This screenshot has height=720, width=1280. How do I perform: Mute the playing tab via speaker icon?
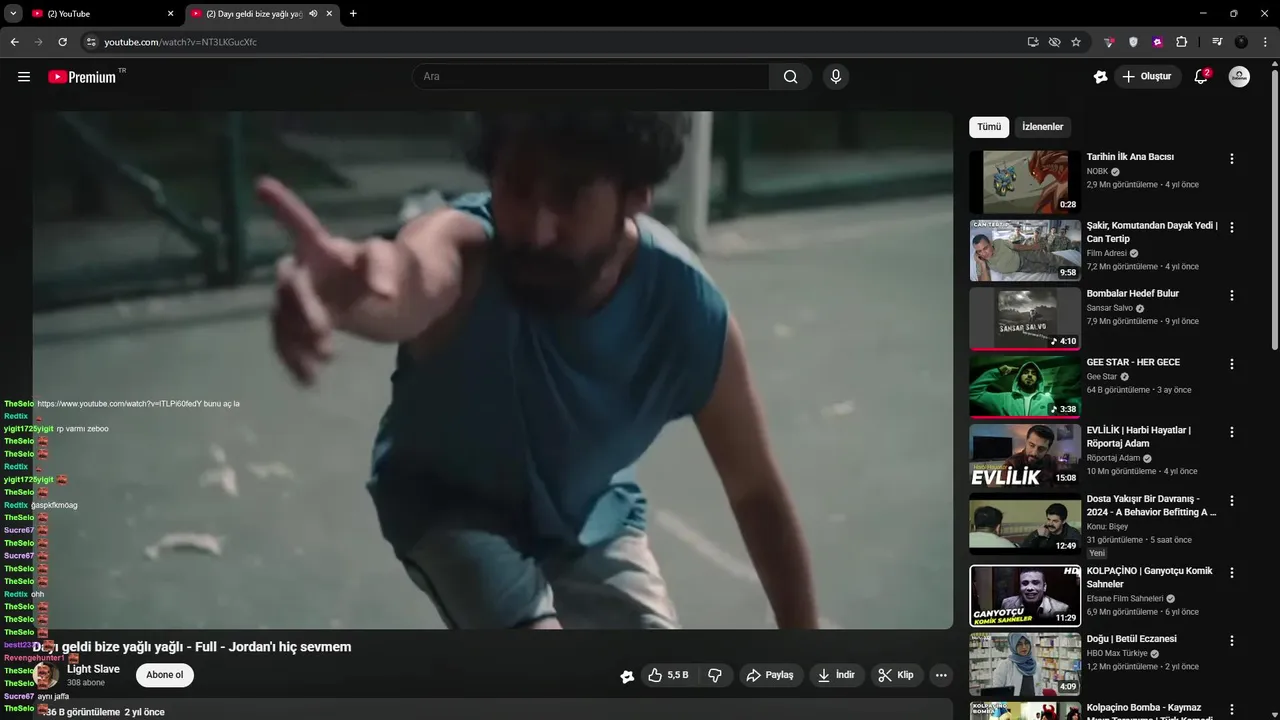313,14
